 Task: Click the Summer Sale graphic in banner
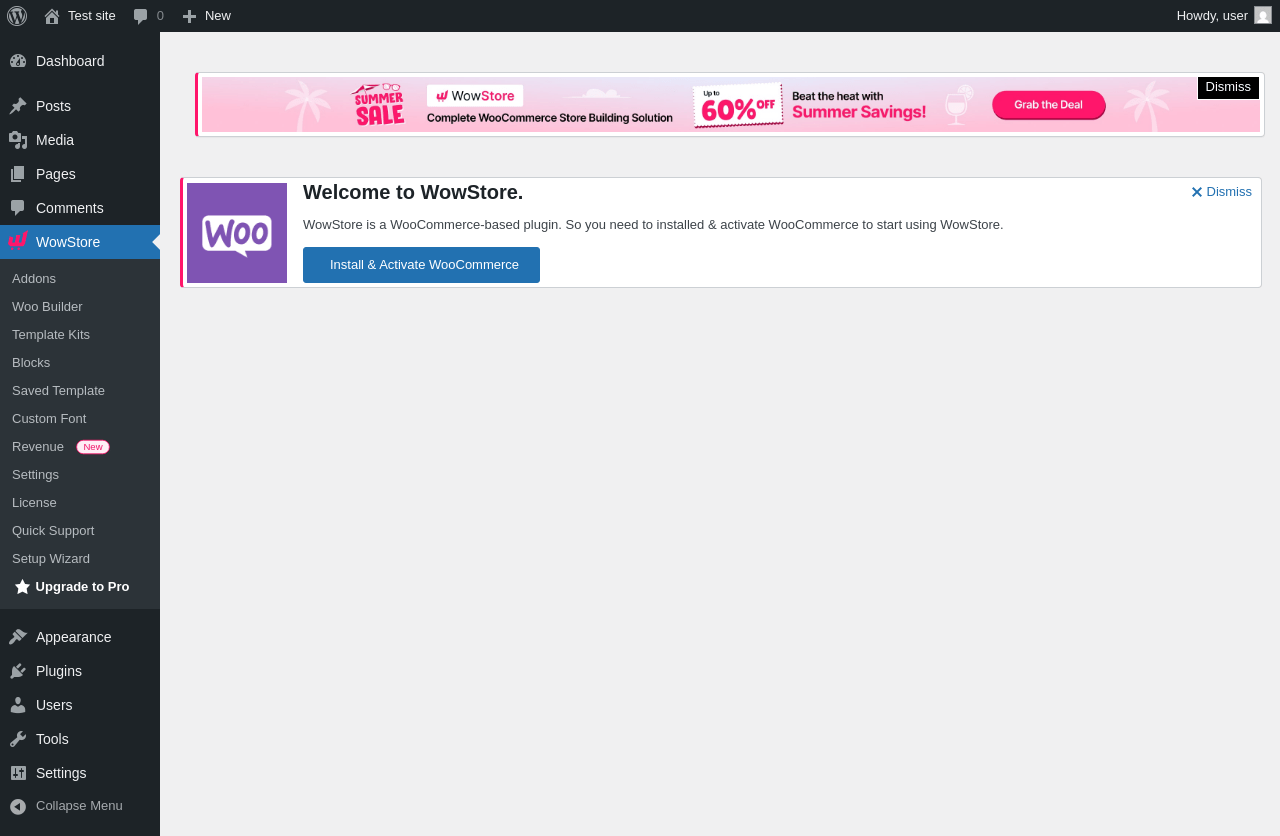click(x=378, y=105)
